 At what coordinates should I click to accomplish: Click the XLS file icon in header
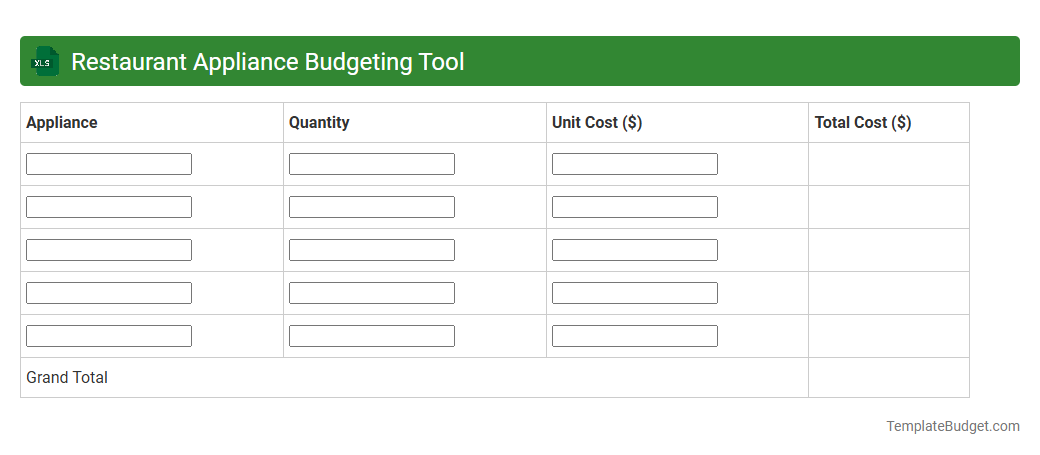pos(44,61)
